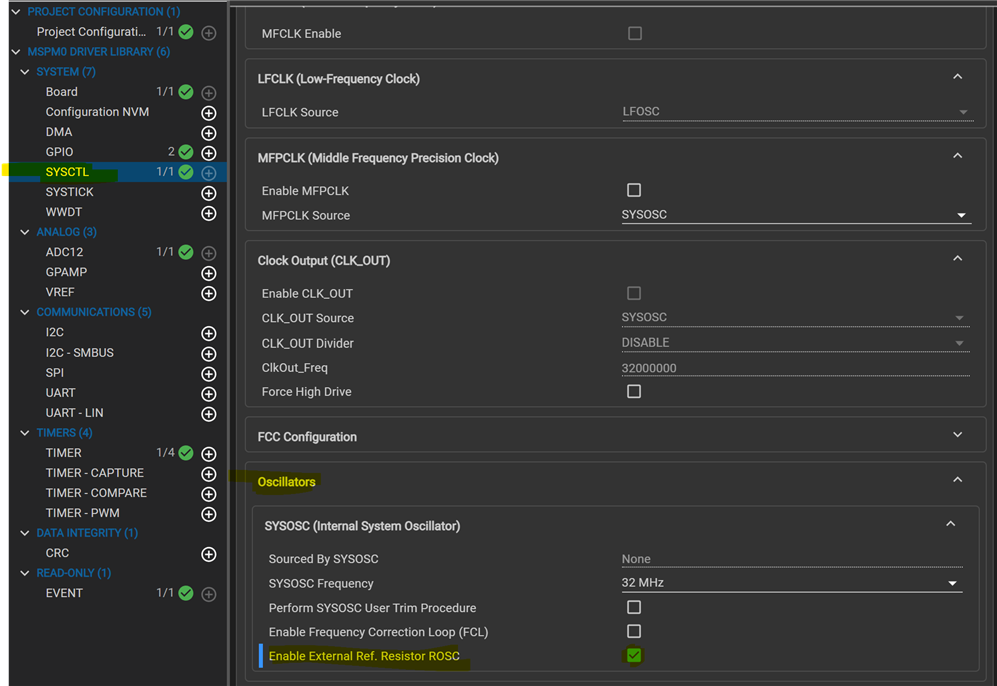
Task: Add a TIMER - PWM instance with plus icon
Action: 209,514
